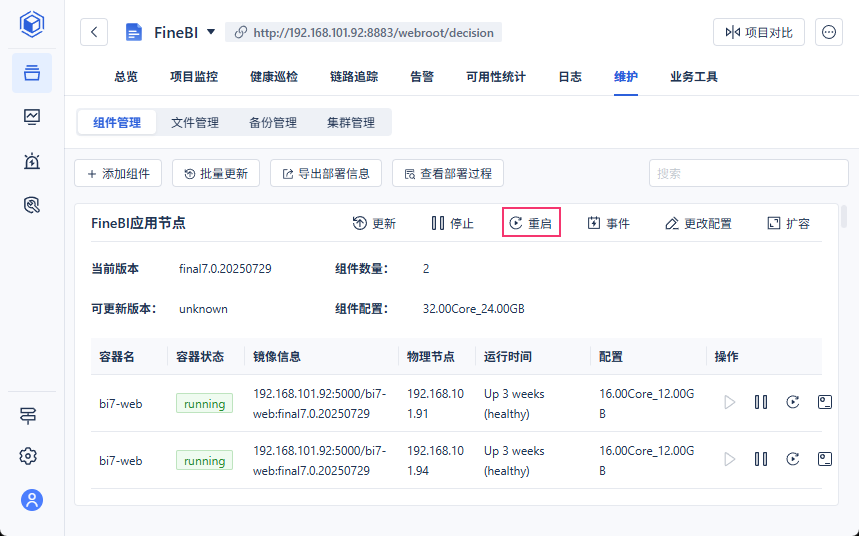Switch to the 可用性统计 tab
Image resolution: width=859 pixels, height=536 pixels.
pyautogui.click(x=496, y=77)
